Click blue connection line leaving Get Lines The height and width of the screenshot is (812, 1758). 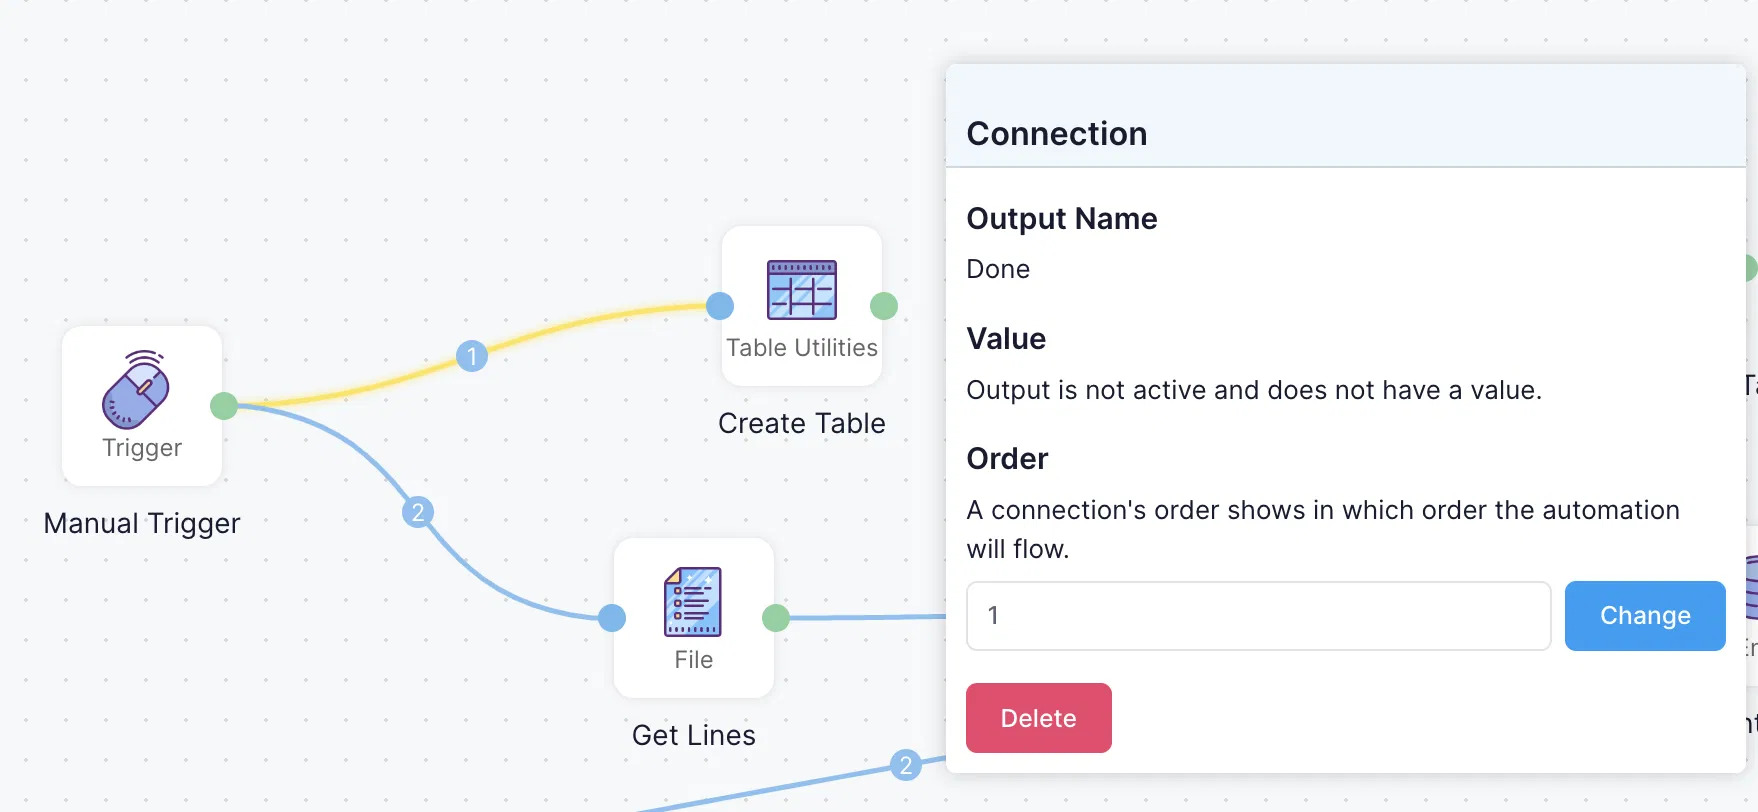(860, 618)
